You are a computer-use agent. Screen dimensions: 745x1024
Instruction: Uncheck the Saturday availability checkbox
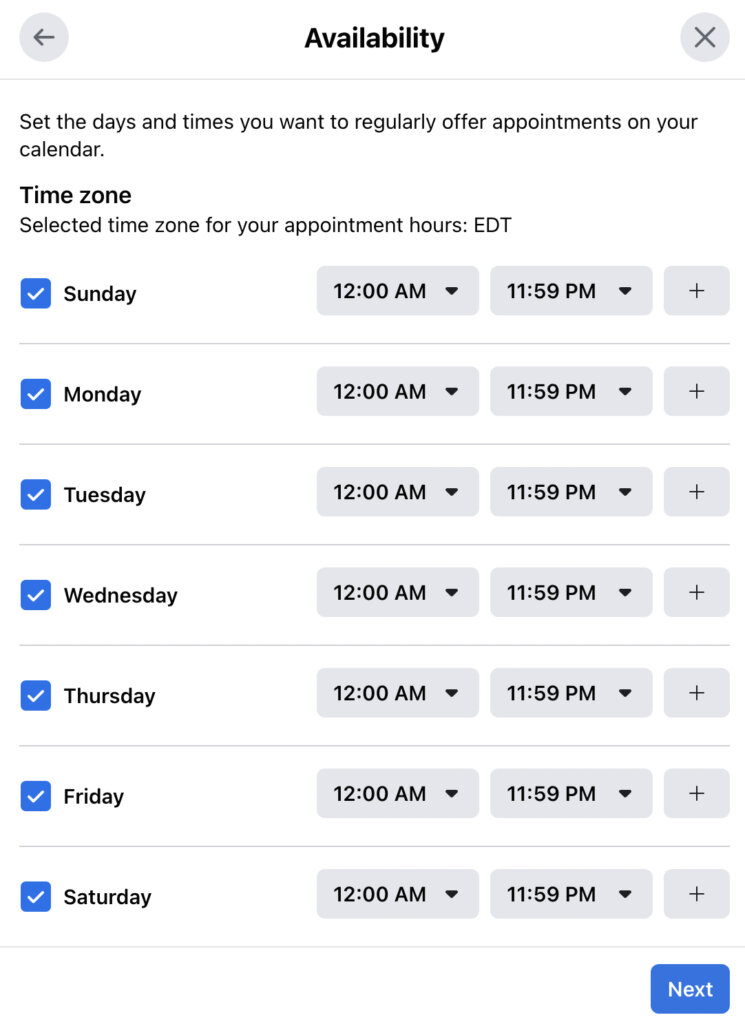(35, 897)
